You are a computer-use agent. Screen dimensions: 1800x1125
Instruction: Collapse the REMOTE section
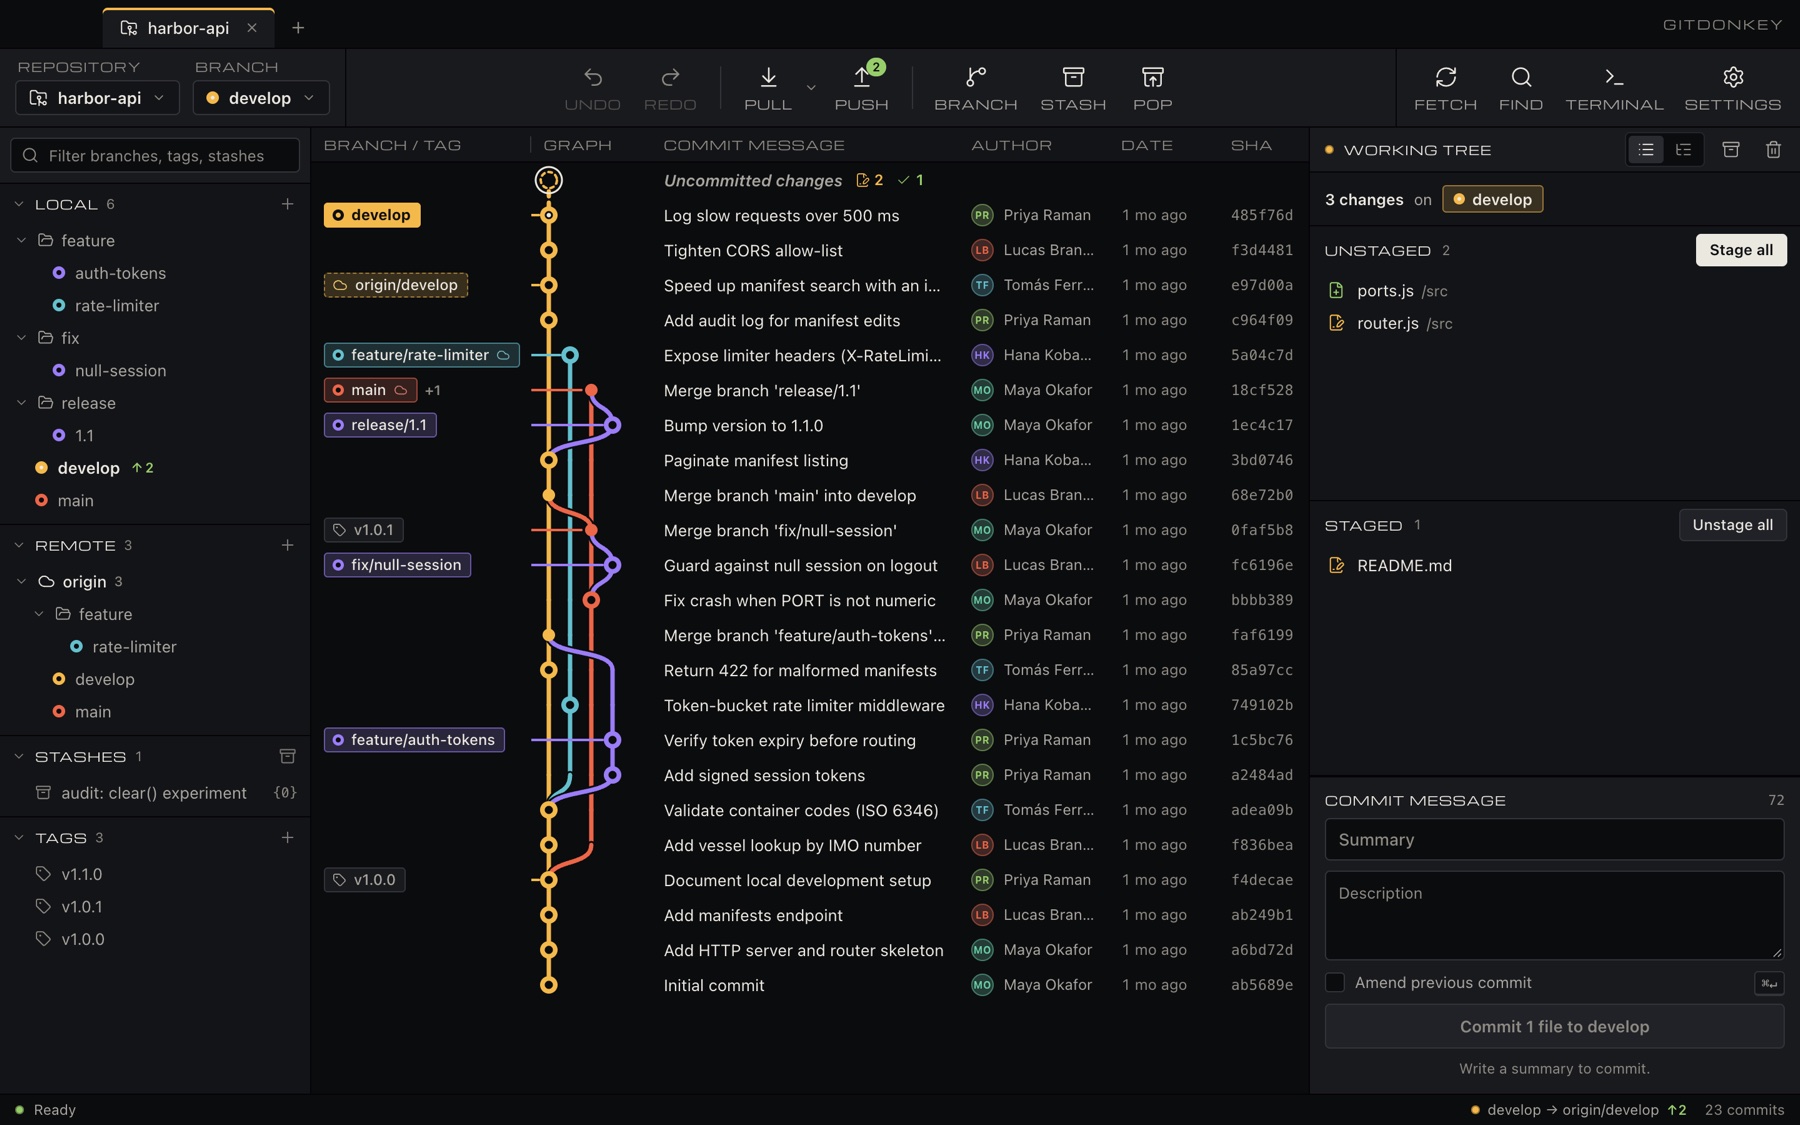click(x=19, y=545)
